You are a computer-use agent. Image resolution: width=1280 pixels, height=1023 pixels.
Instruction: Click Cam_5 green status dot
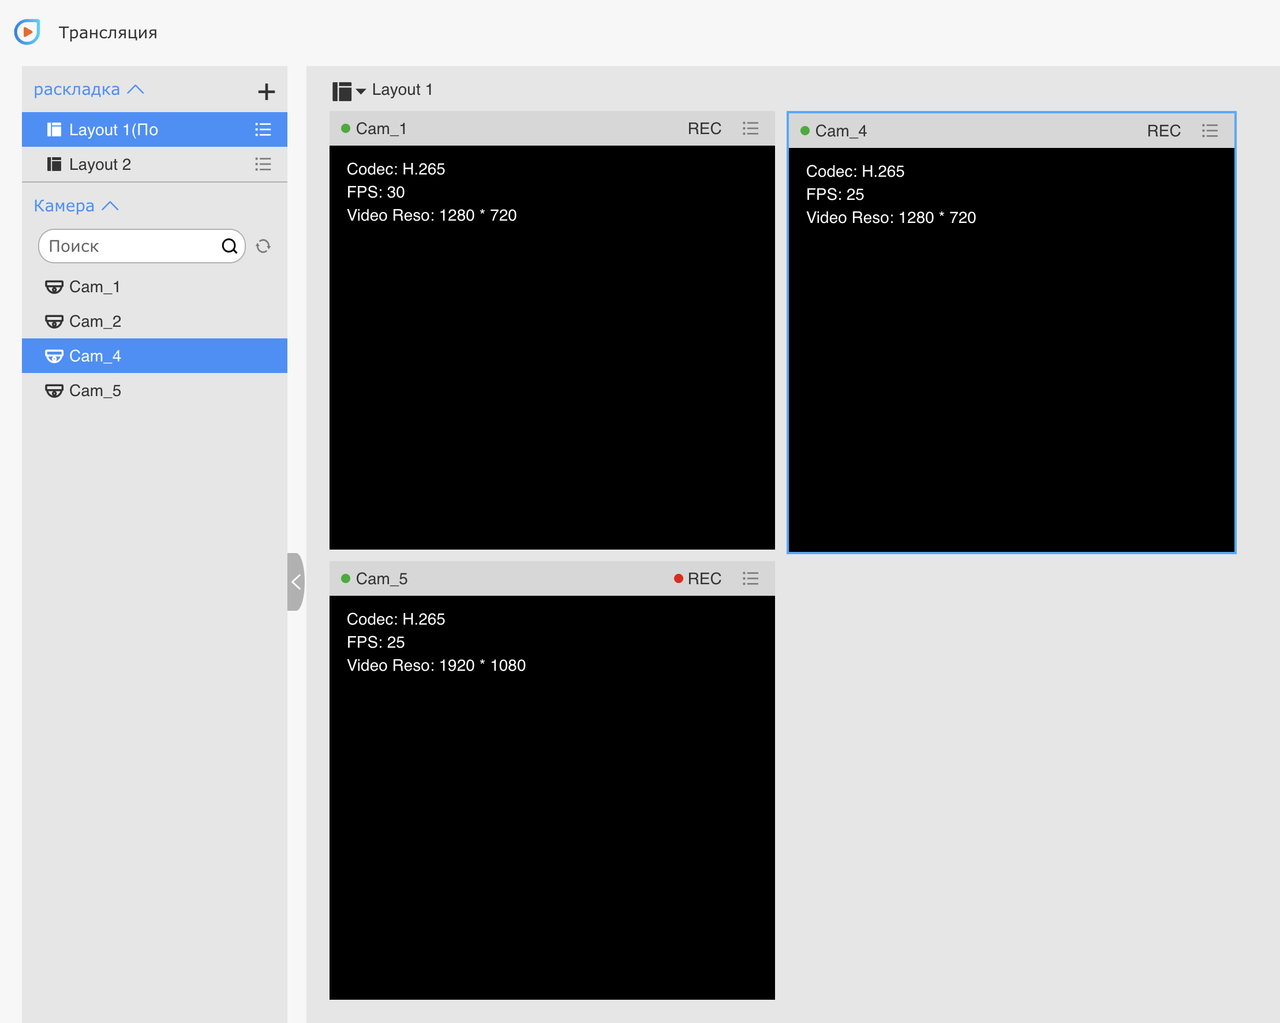(346, 579)
